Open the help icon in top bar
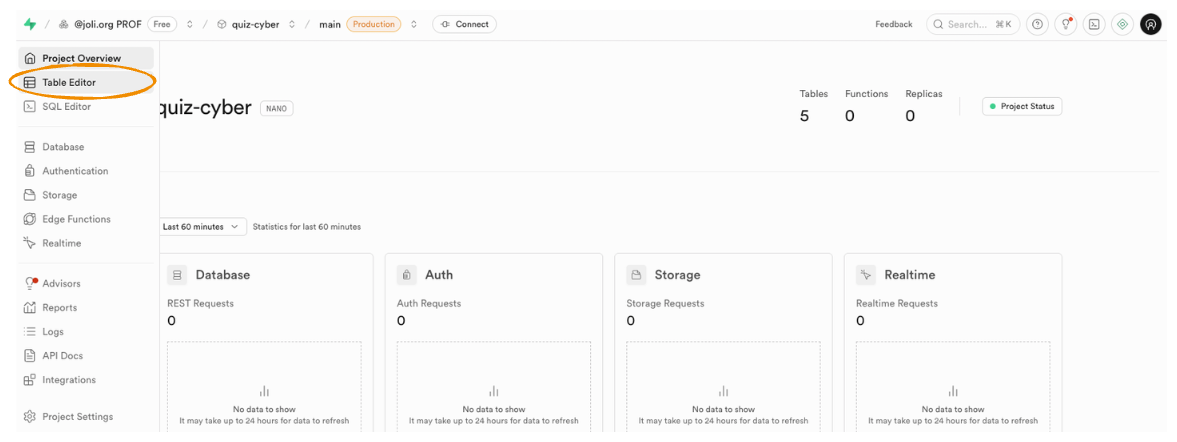This screenshot has height=442, width=1177. click(1037, 24)
